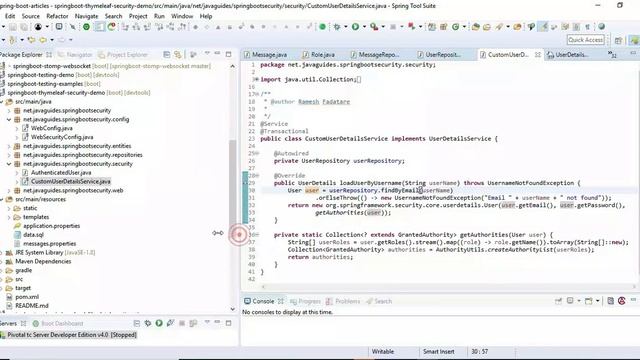Select application.properties file
640x360 pixels.
[x=51, y=226]
